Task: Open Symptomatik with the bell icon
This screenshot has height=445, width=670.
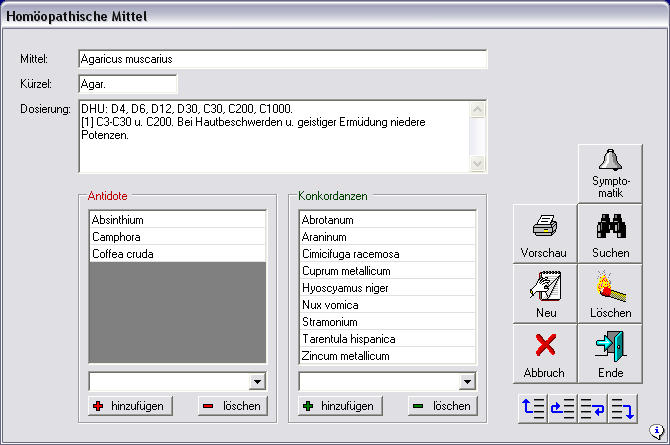Action: 609,173
